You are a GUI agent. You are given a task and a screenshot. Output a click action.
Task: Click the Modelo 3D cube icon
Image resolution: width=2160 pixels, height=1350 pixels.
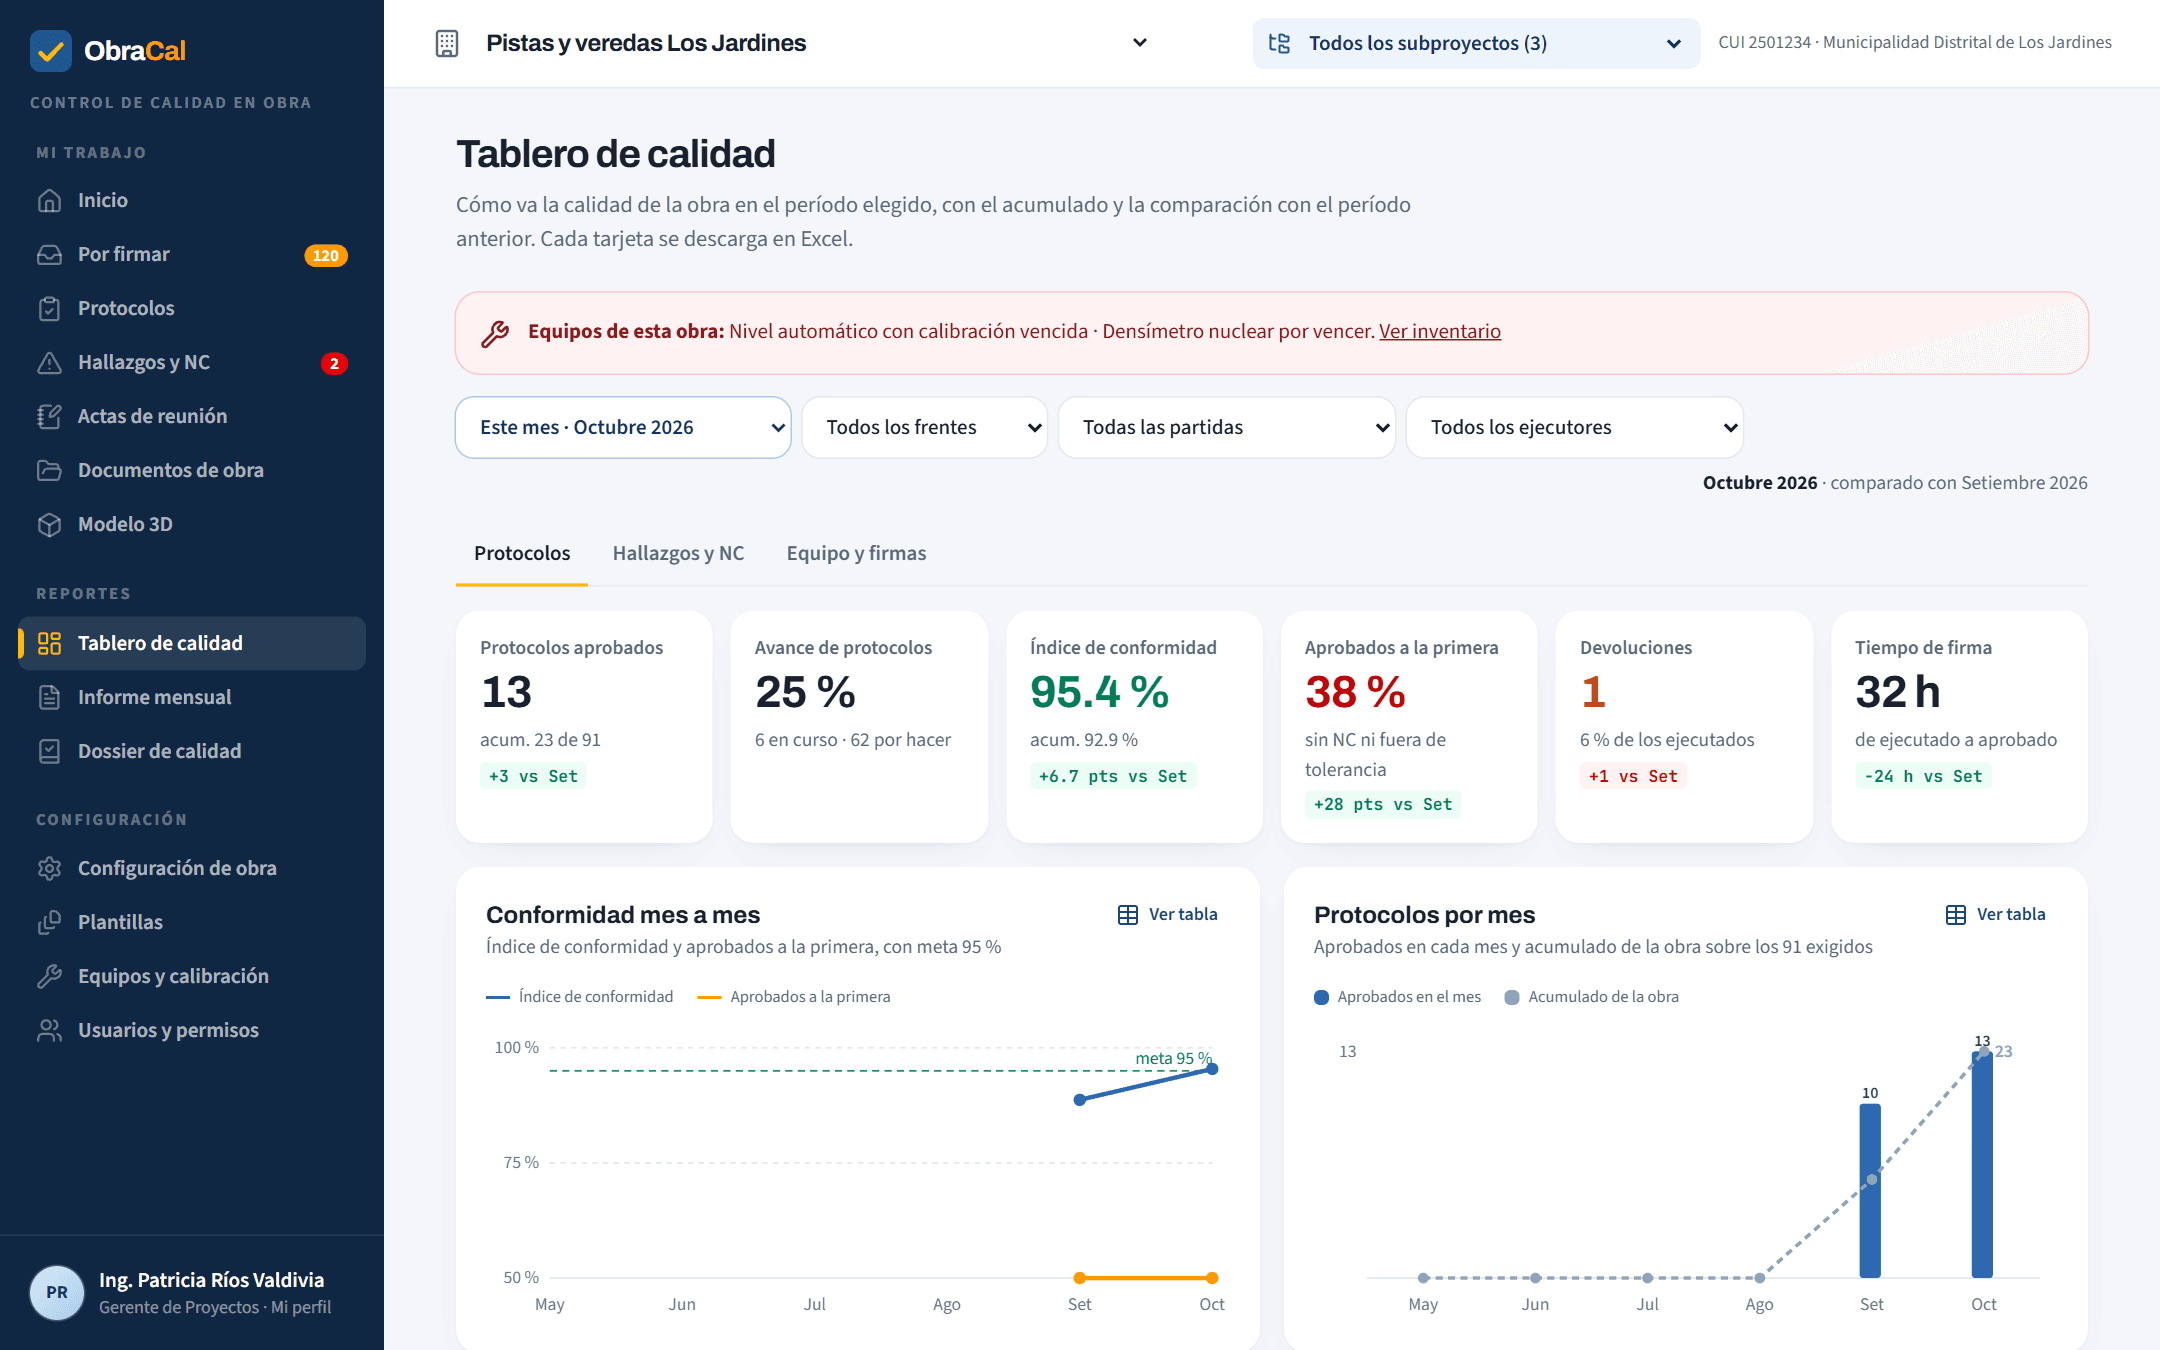point(49,525)
